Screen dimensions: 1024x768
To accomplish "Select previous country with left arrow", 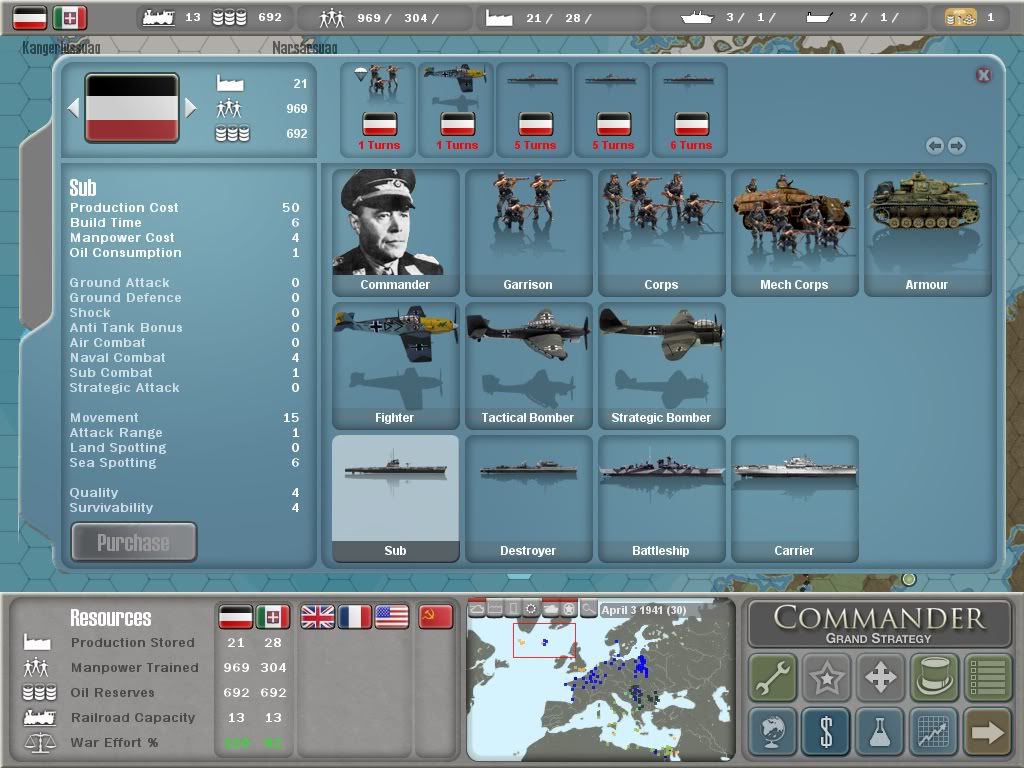I will pyautogui.click(x=73, y=108).
